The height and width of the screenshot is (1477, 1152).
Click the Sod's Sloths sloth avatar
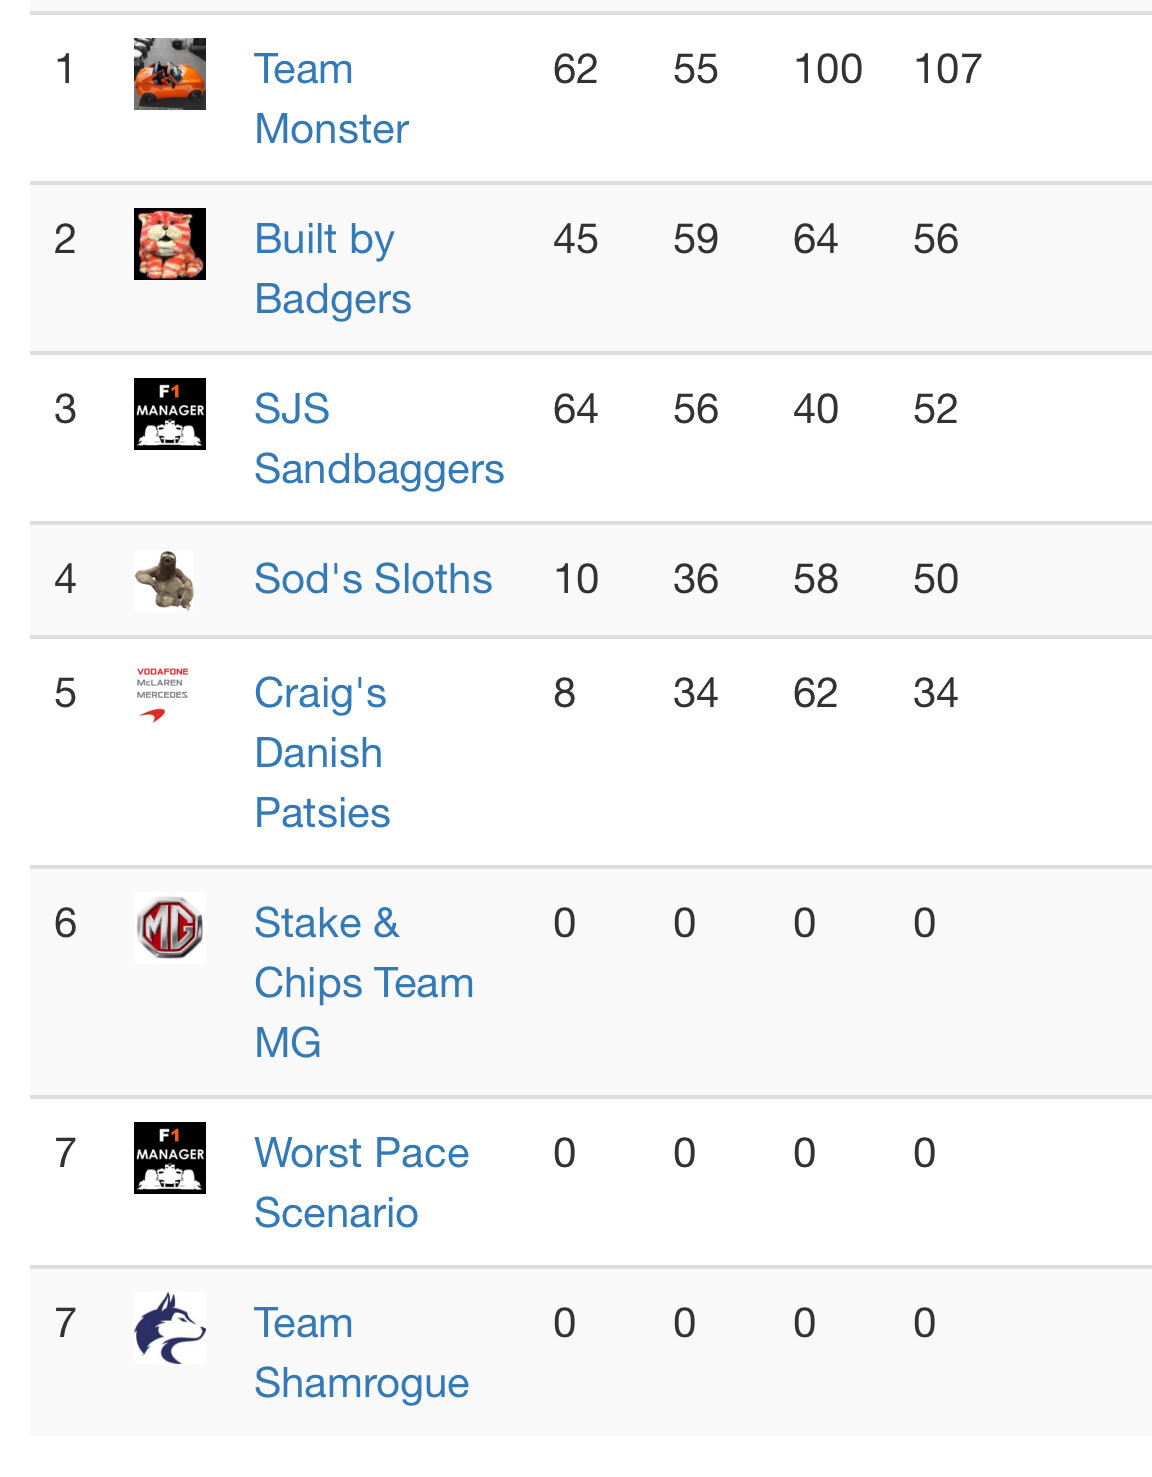165,580
